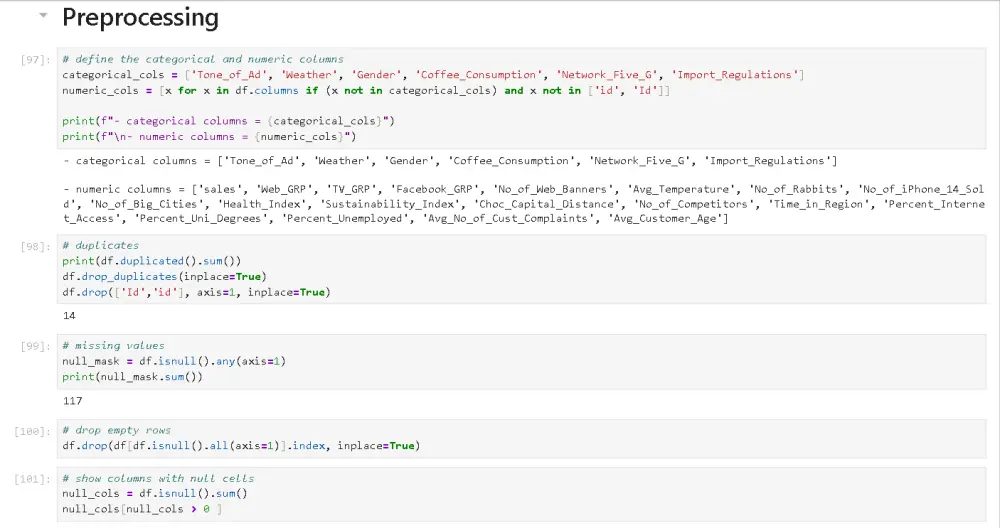Click the categorical_cols assignment code line

click(432, 75)
